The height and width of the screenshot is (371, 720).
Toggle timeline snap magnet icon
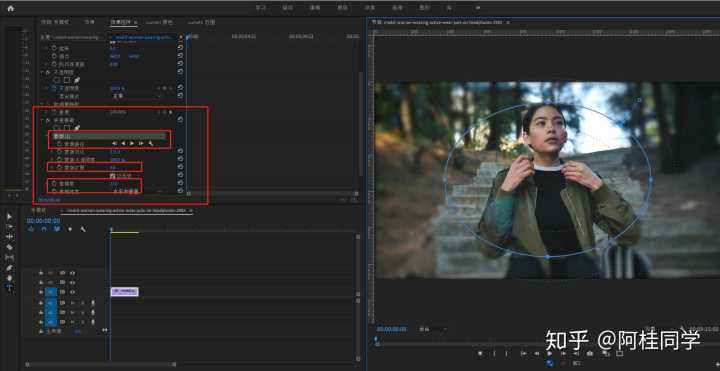coord(44,229)
